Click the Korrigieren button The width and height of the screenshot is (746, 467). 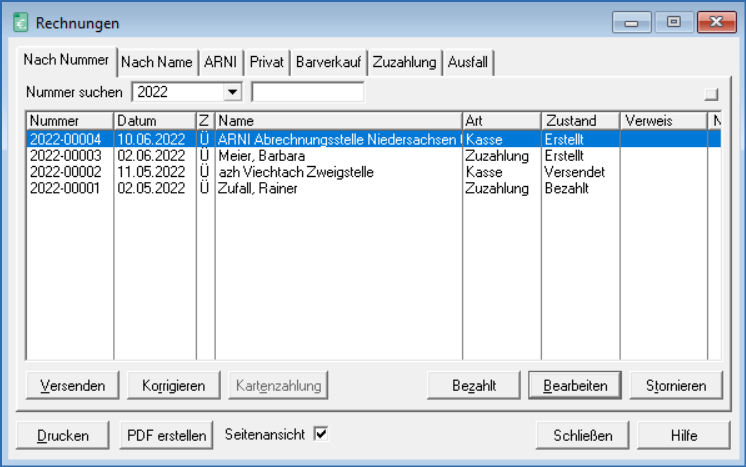click(174, 385)
